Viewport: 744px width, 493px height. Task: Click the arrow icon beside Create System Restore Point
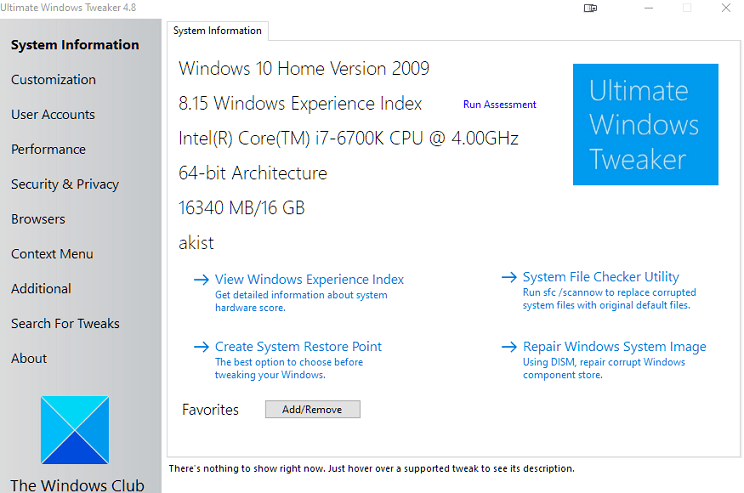pyautogui.click(x=201, y=347)
